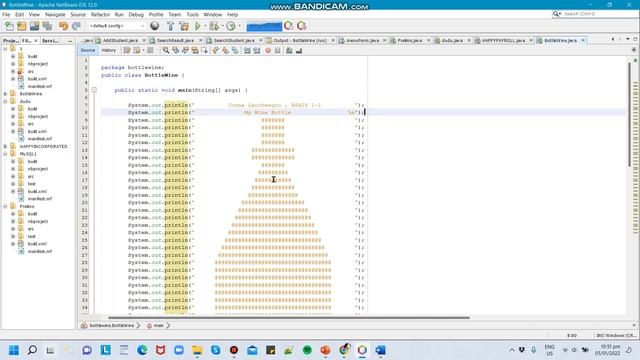Expand the BottleWine project node
Image resolution: width=640 pixels, height=360 pixels.
click(x=5, y=94)
